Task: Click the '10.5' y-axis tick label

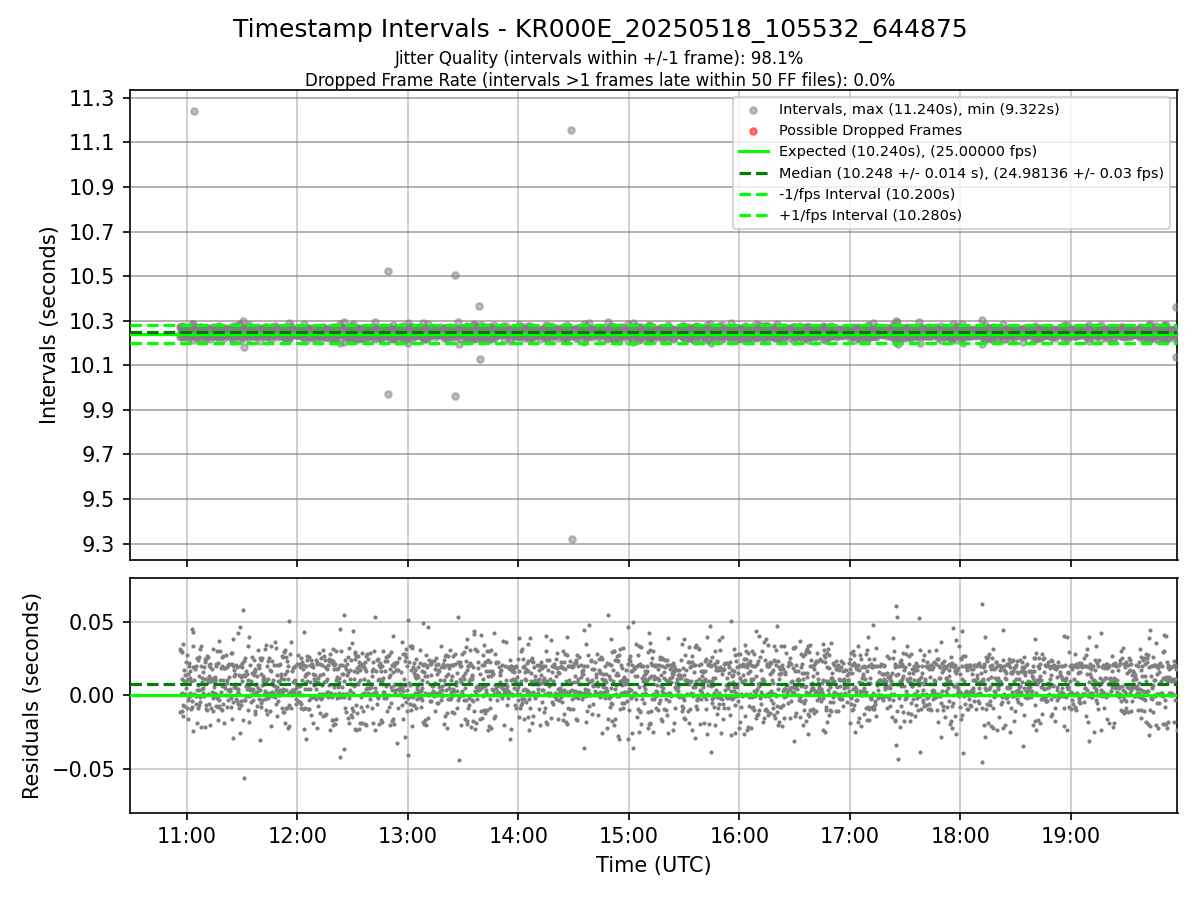Action: (94, 276)
